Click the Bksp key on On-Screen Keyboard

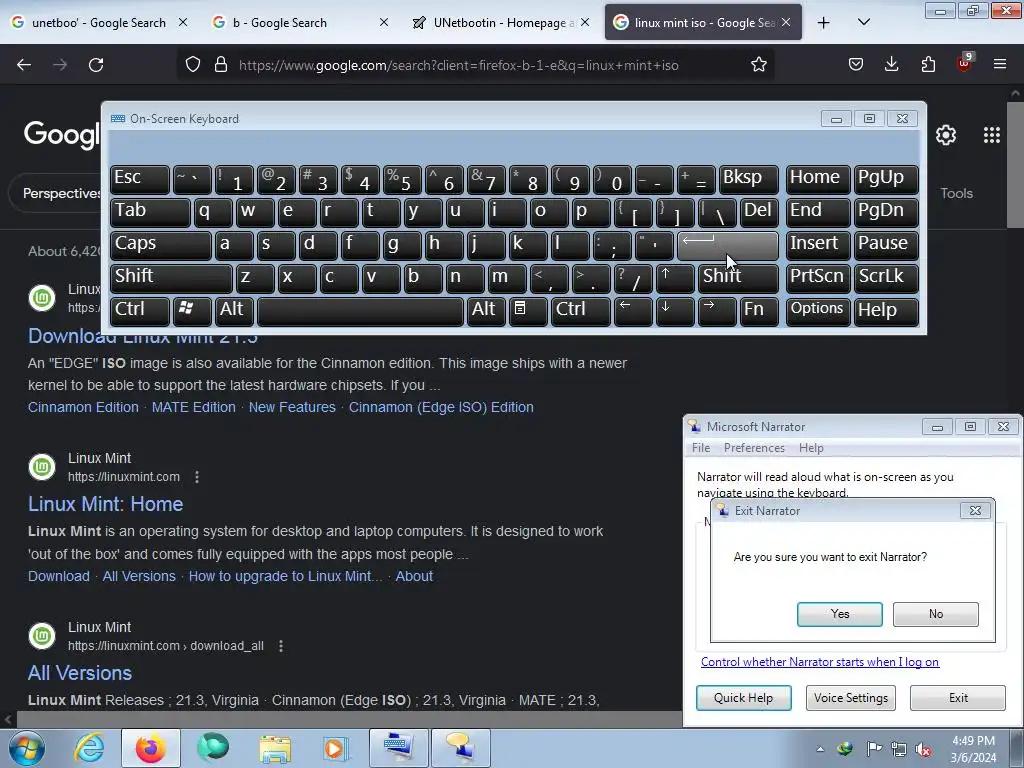click(x=748, y=179)
